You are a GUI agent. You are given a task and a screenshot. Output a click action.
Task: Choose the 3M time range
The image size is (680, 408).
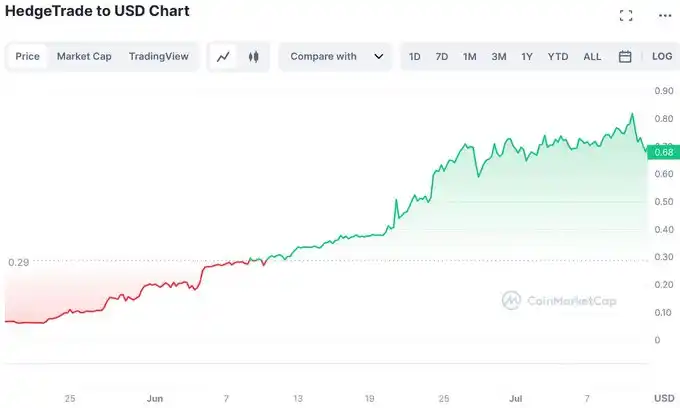point(498,57)
